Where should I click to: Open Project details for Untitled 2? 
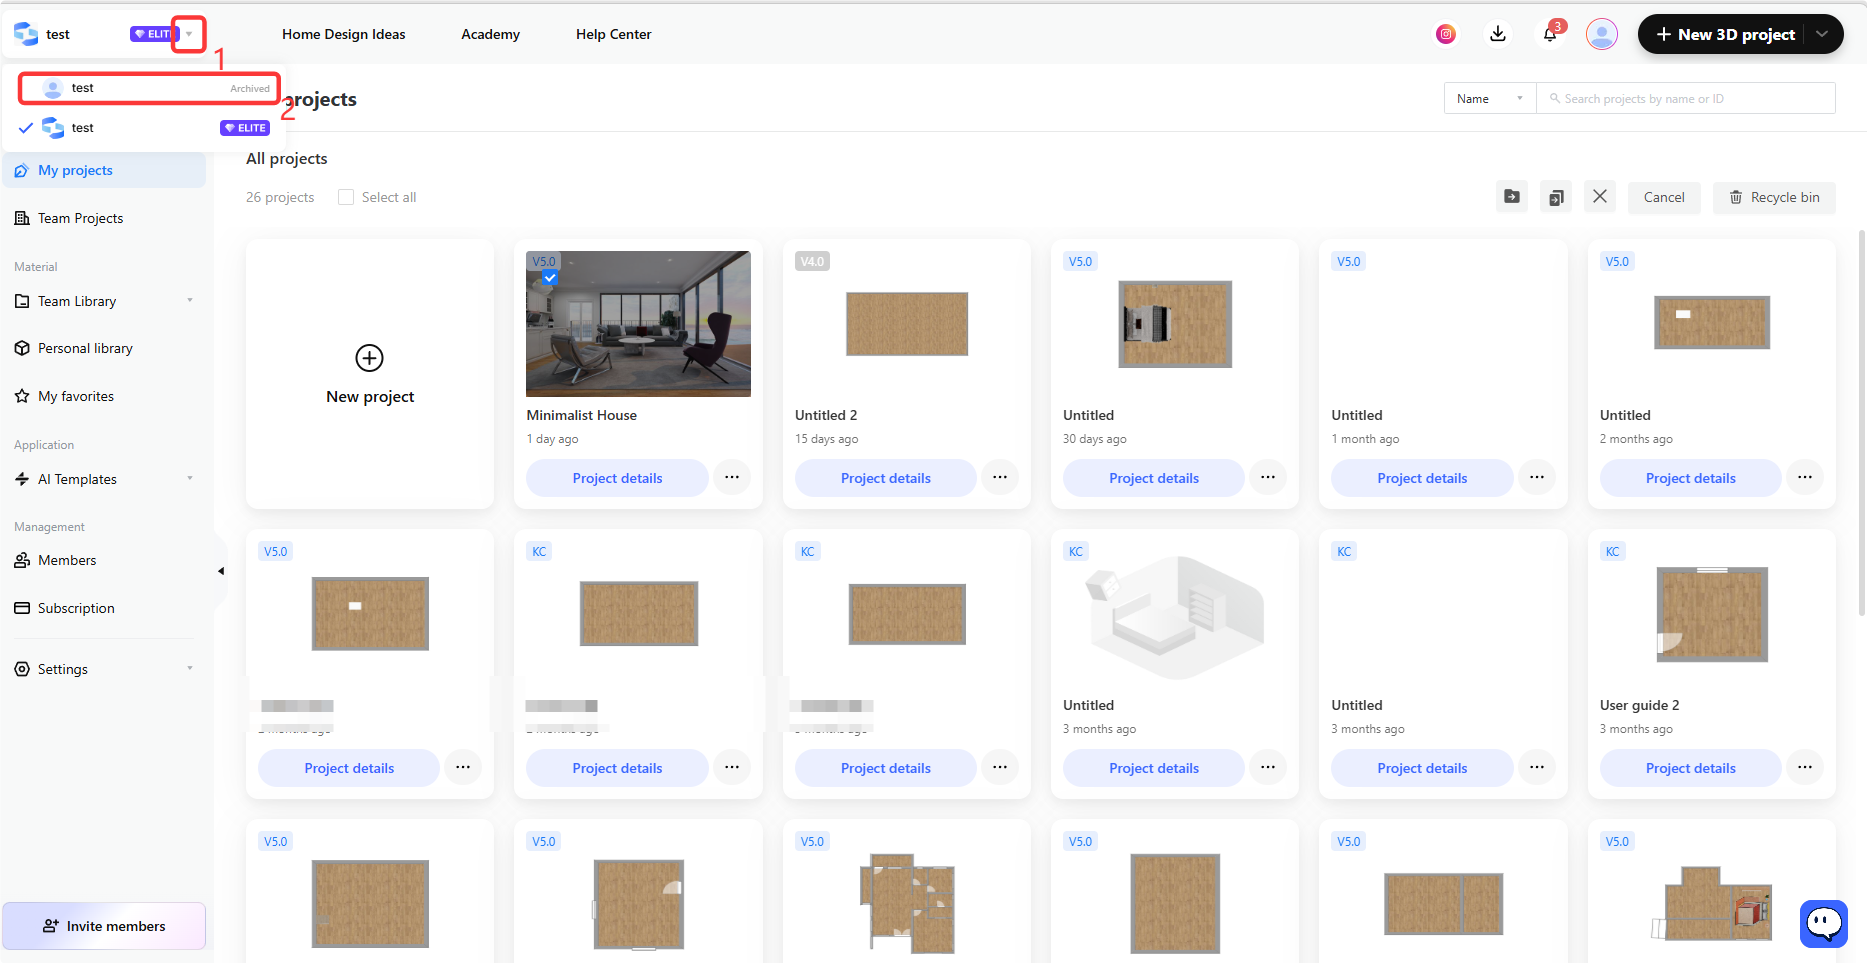(885, 478)
